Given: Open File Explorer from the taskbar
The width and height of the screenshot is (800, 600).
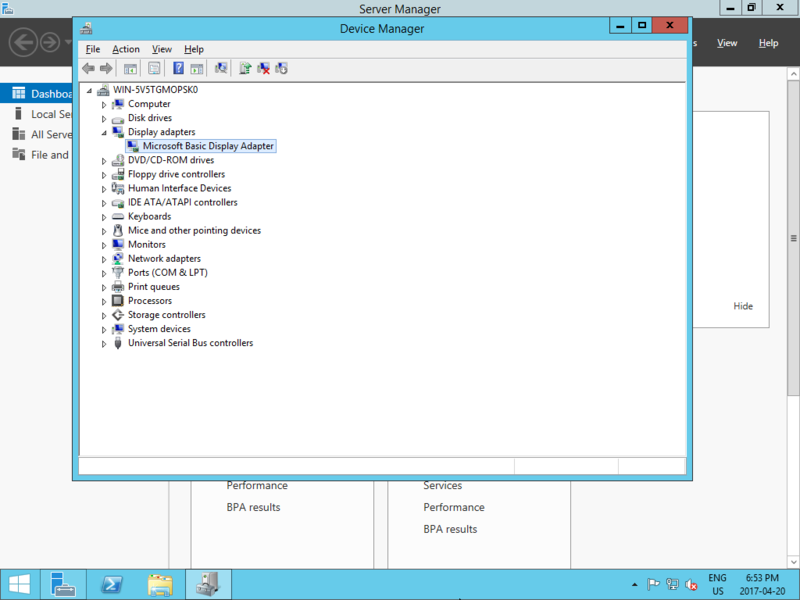Looking at the screenshot, I should tap(160, 584).
